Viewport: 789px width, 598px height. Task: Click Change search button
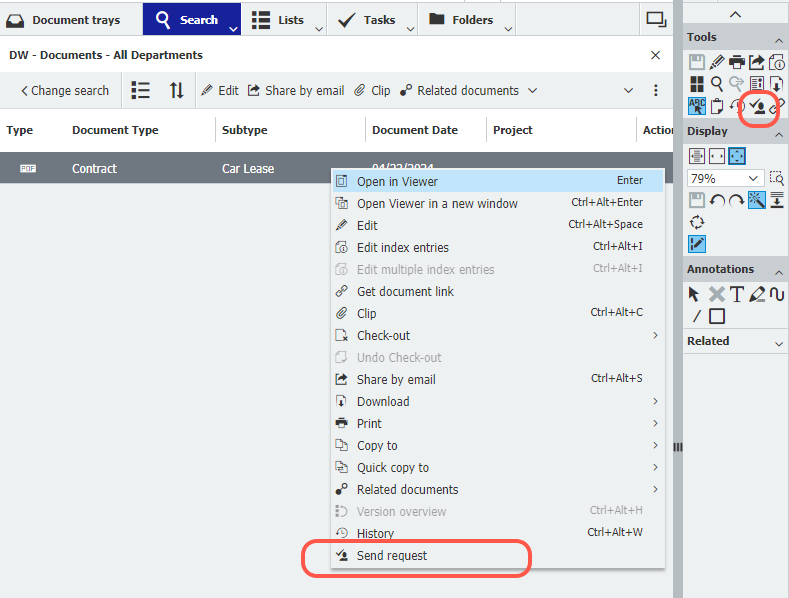(x=65, y=91)
